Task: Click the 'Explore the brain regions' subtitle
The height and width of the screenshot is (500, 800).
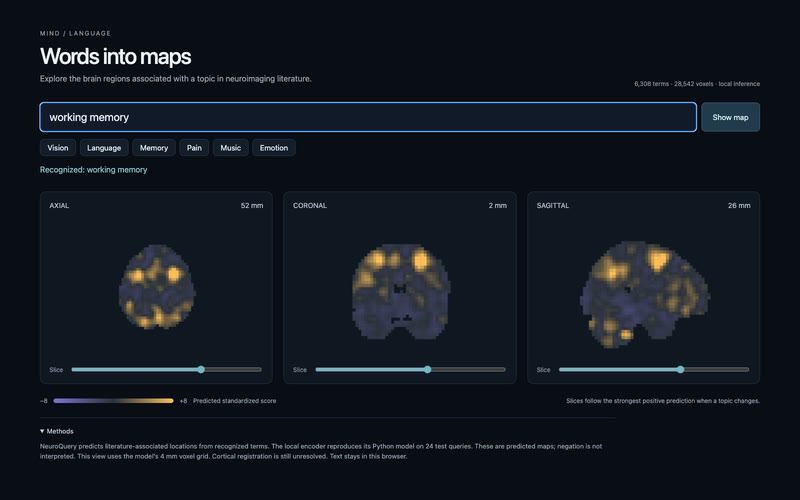Action: (176, 79)
